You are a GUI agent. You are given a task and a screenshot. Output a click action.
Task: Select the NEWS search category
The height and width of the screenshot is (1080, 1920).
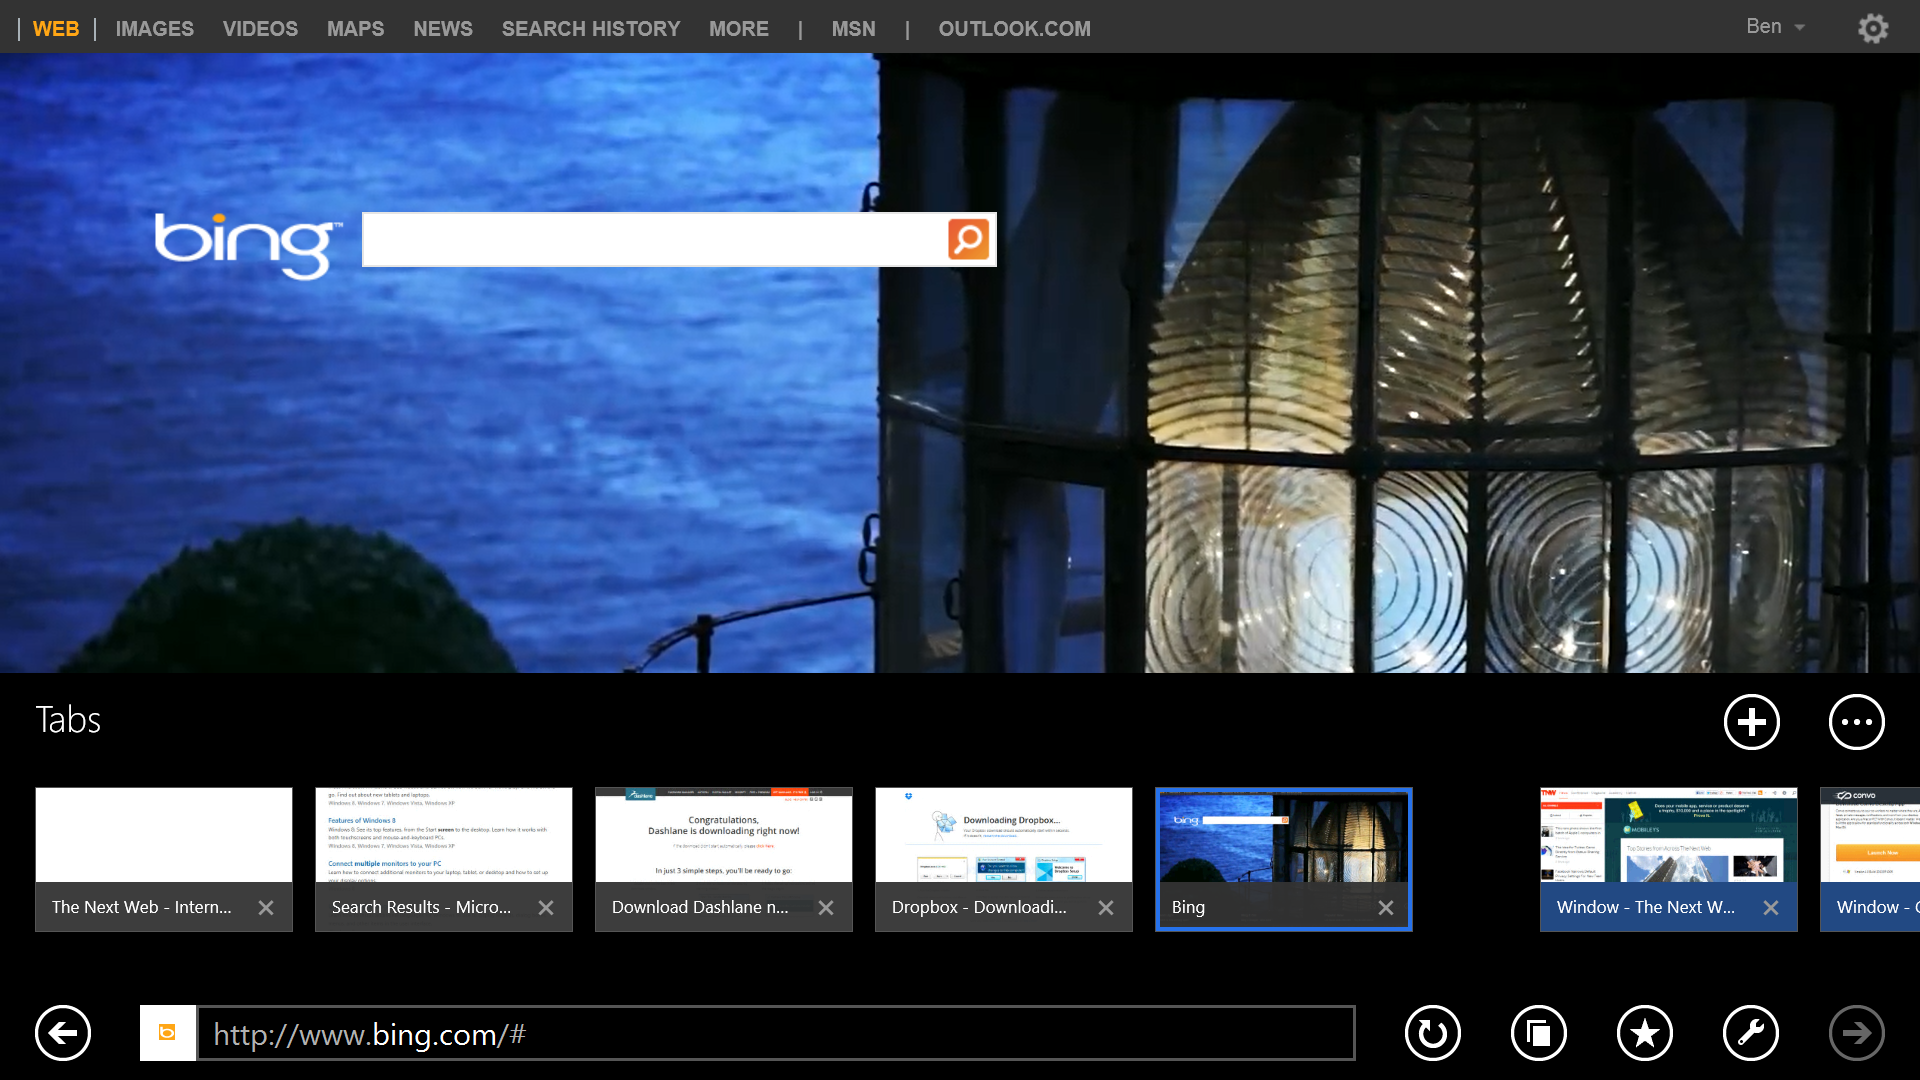coord(443,29)
